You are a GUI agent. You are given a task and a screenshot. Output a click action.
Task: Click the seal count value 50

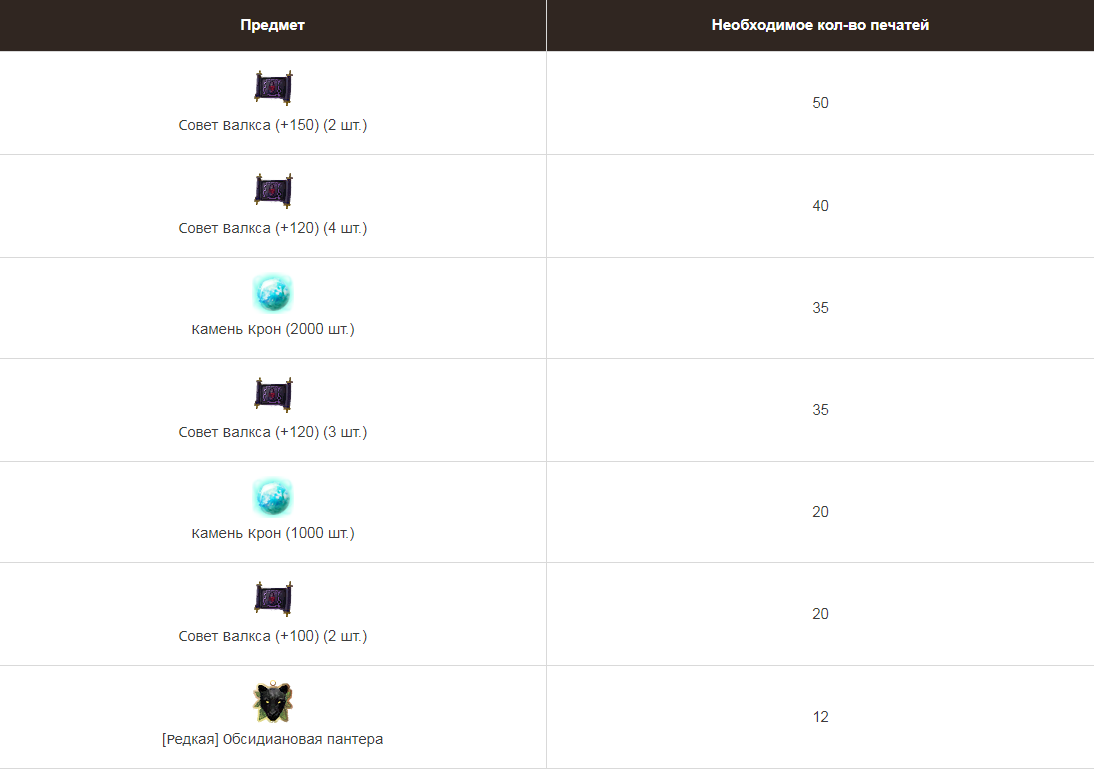tap(820, 103)
